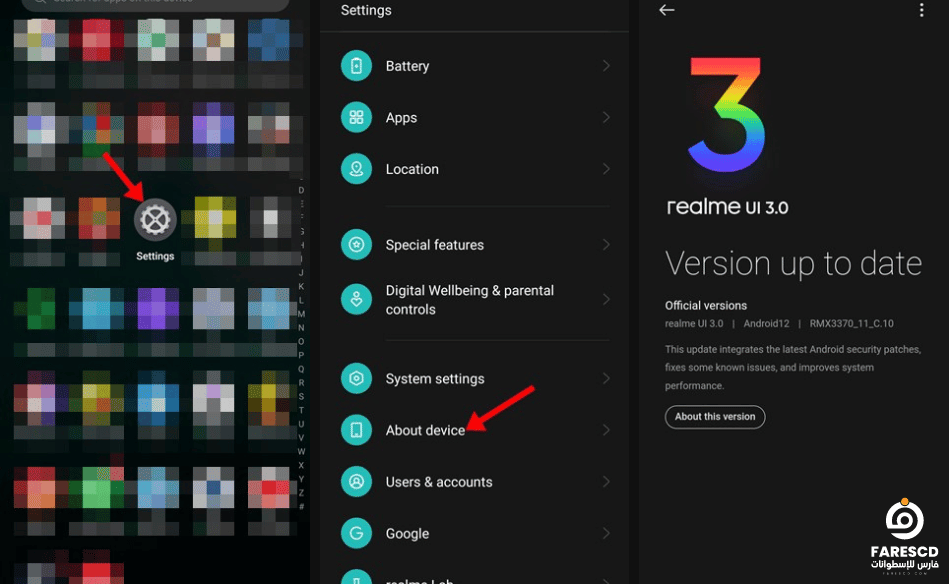Tap the Special features star icon
This screenshot has height=584, width=949.
pos(356,244)
